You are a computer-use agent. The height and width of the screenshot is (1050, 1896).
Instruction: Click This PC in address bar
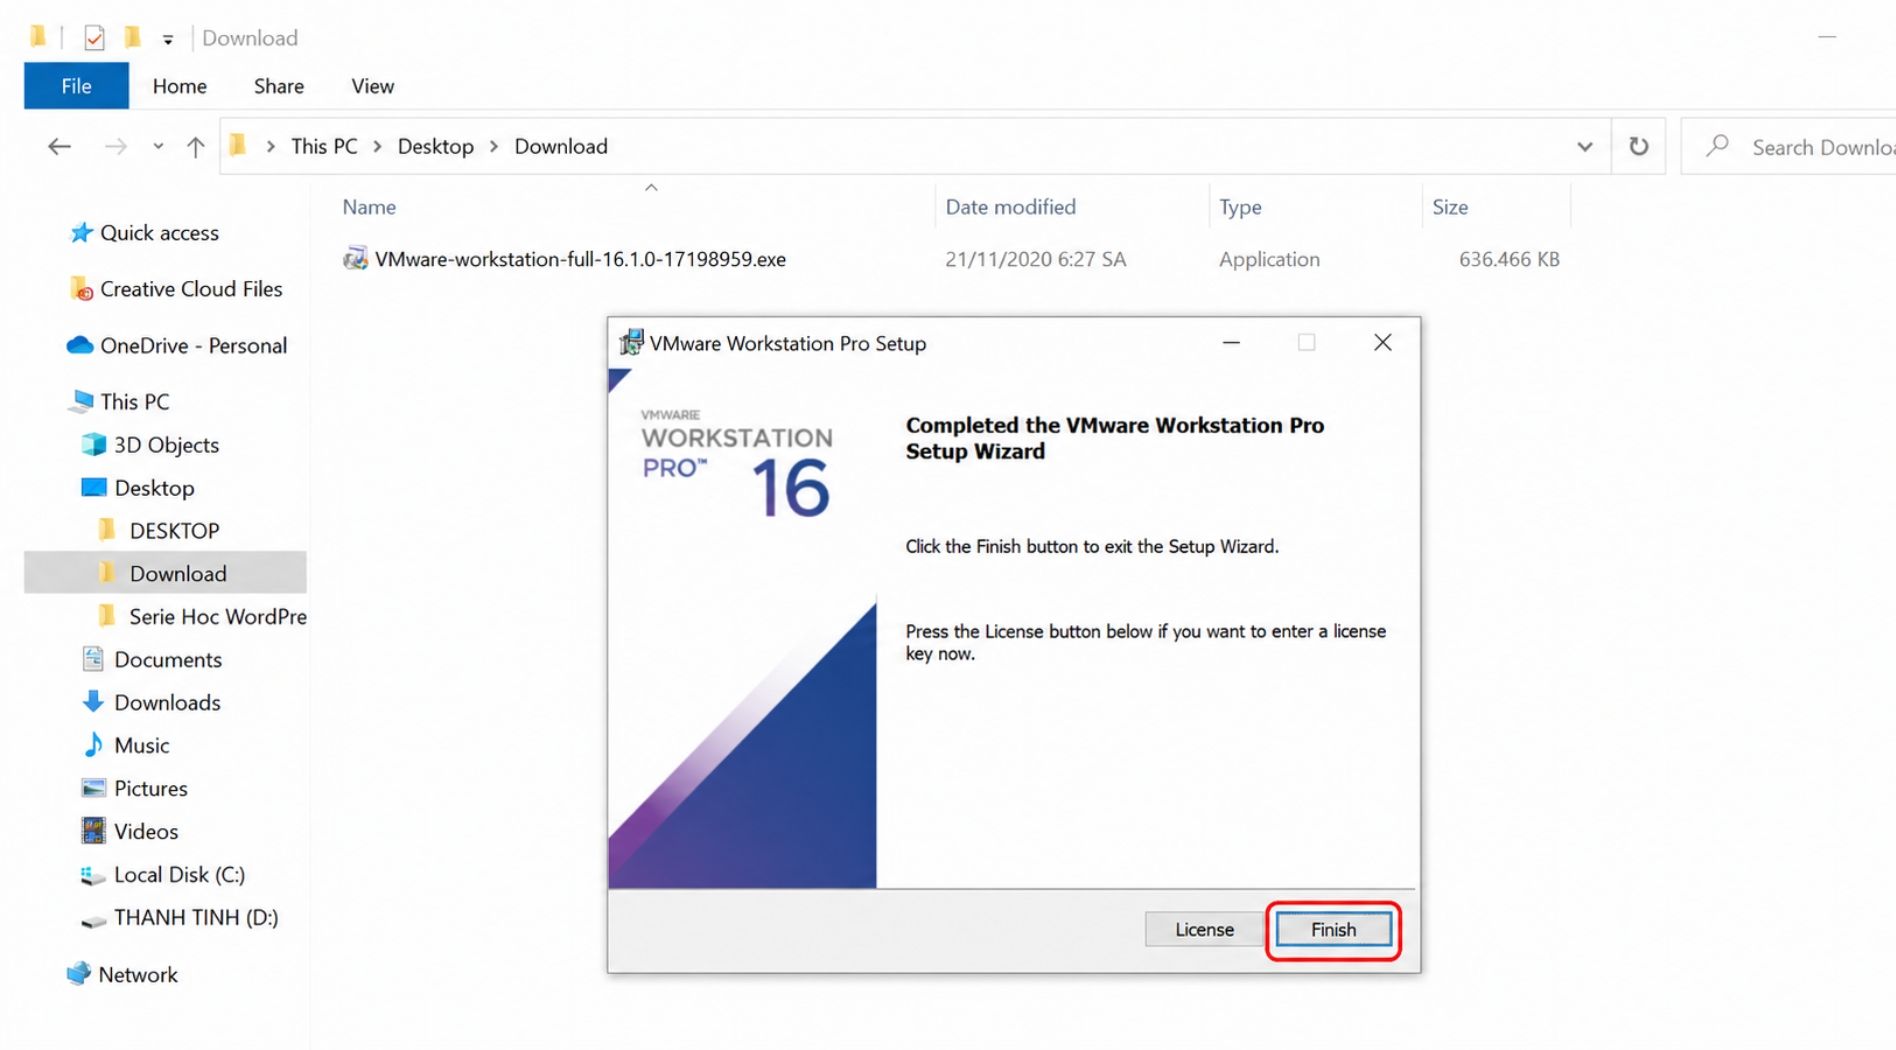point(324,146)
